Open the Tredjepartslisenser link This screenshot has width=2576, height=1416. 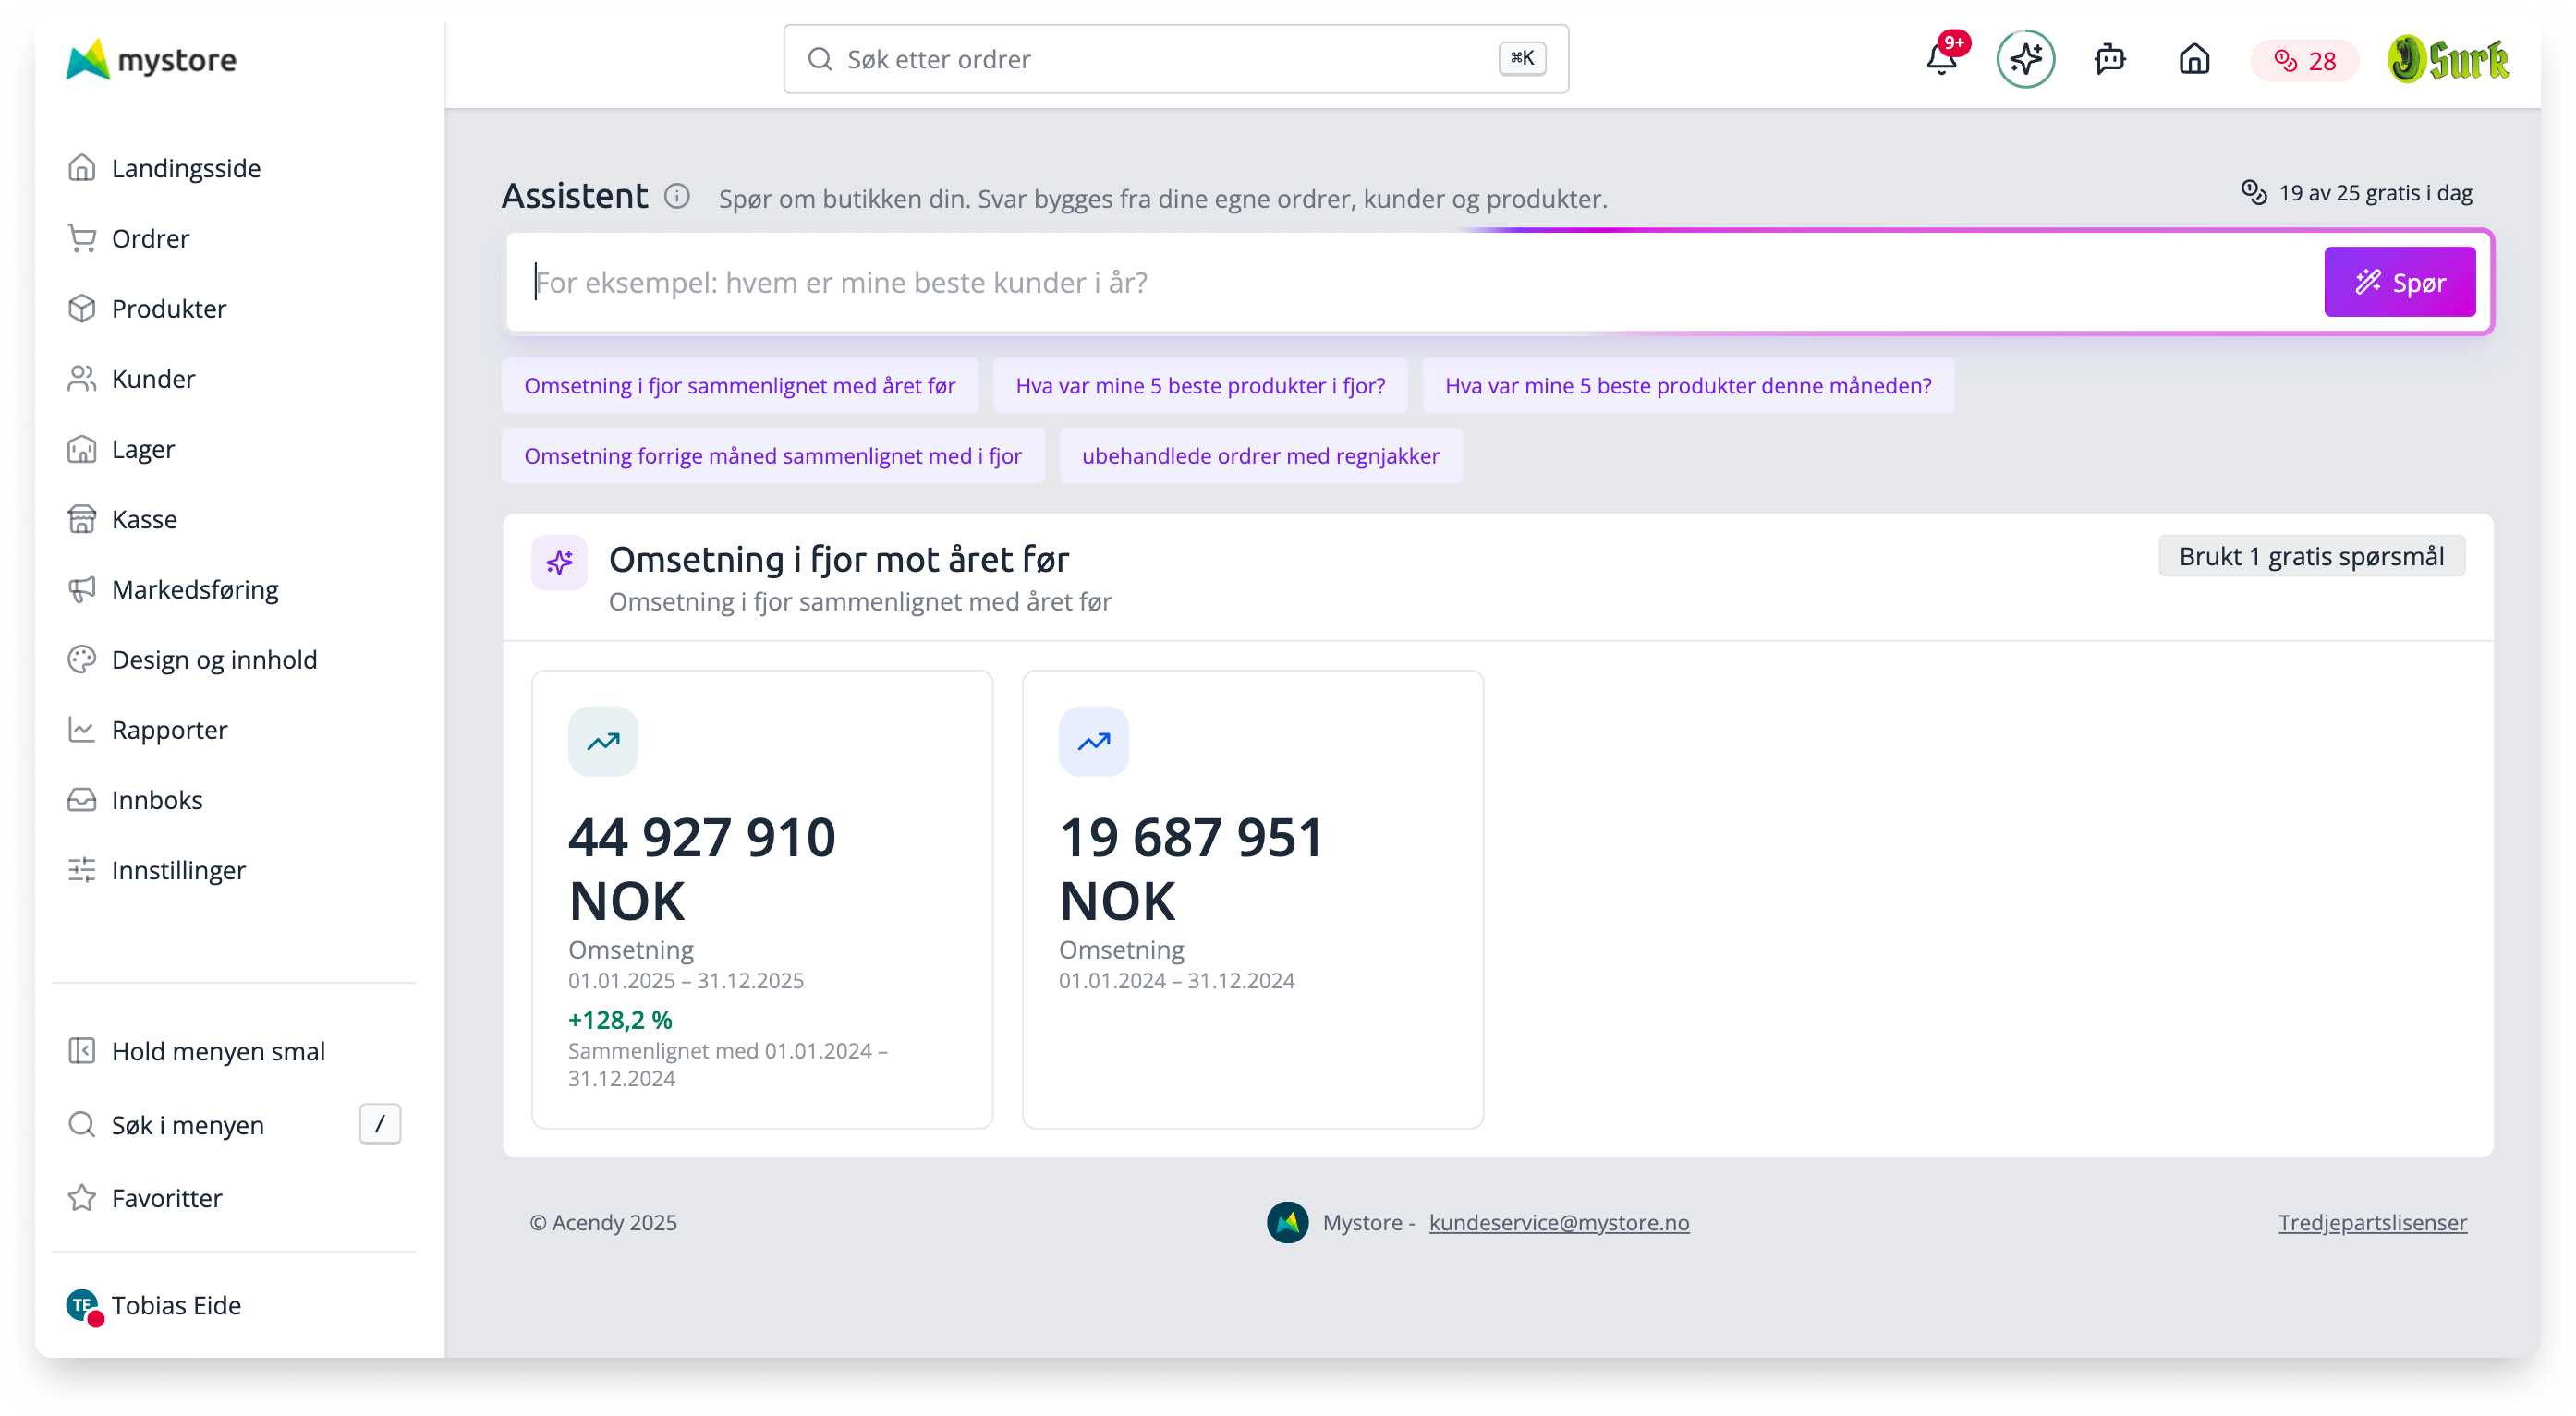pos(2372,1222)
